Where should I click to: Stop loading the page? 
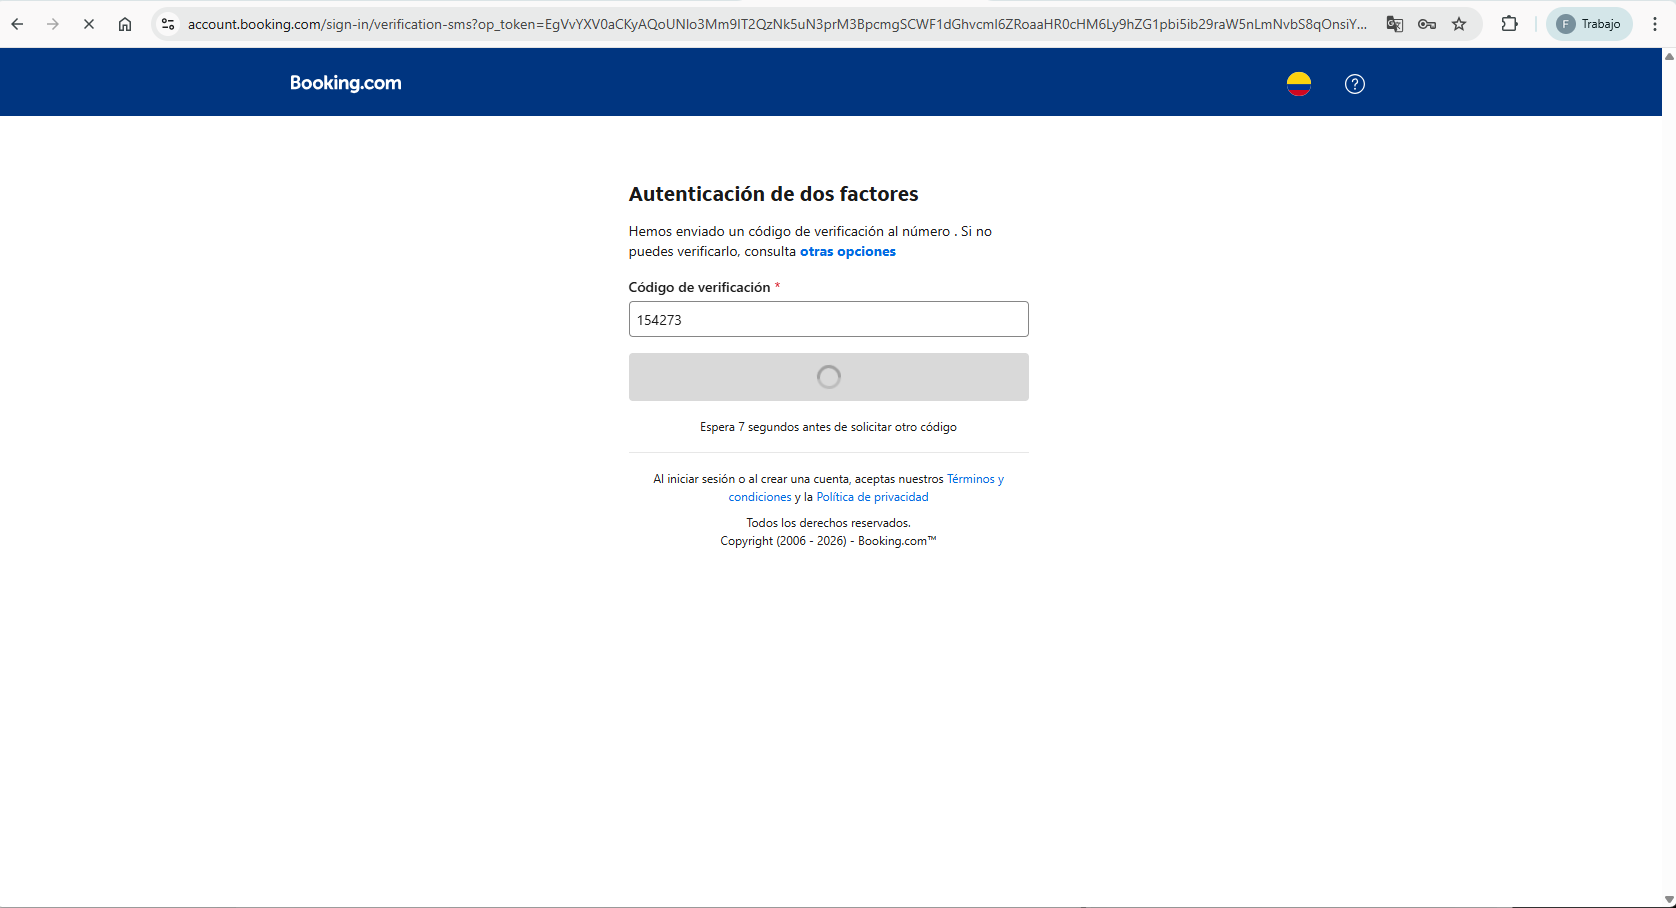89,24
